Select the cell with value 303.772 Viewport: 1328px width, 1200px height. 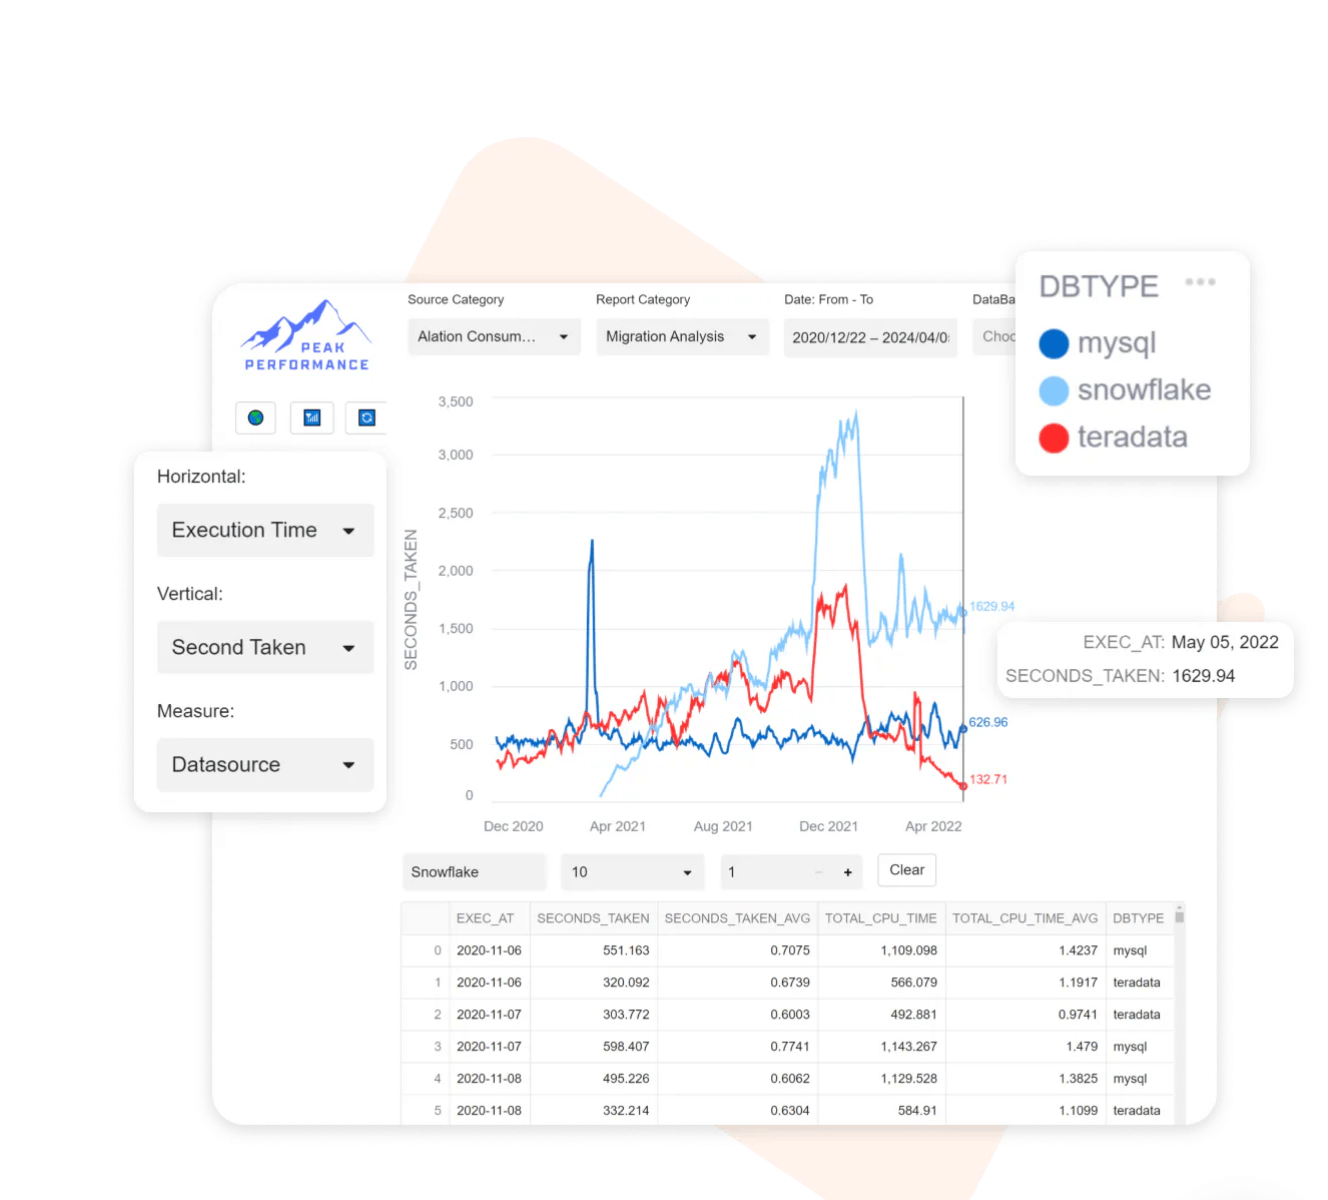pos(594,1015)
